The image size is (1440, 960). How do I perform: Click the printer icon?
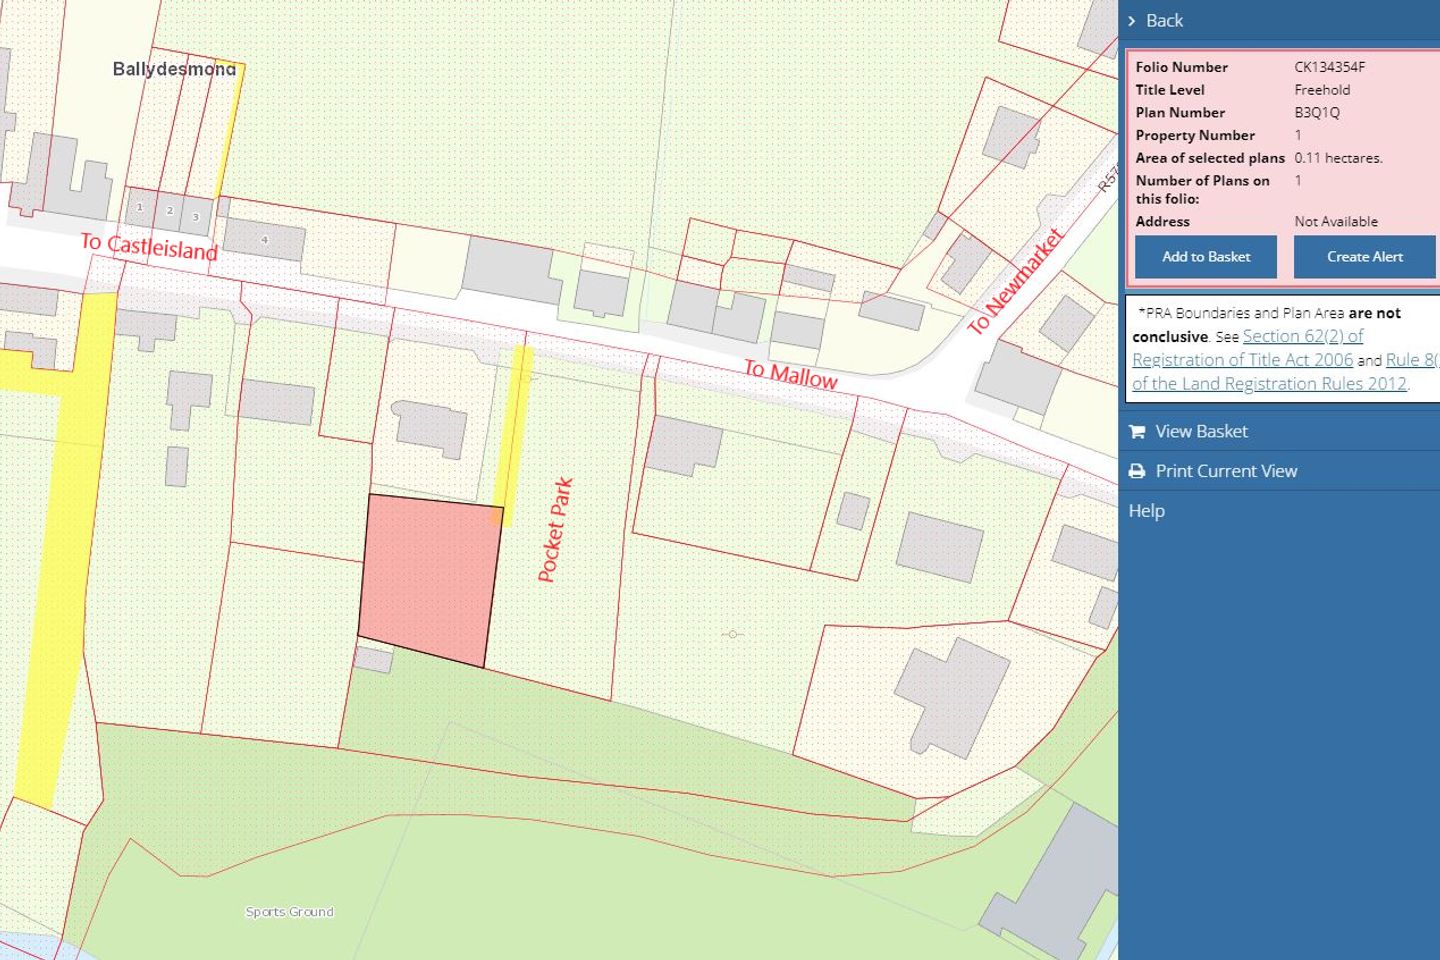click(1137, 471)
